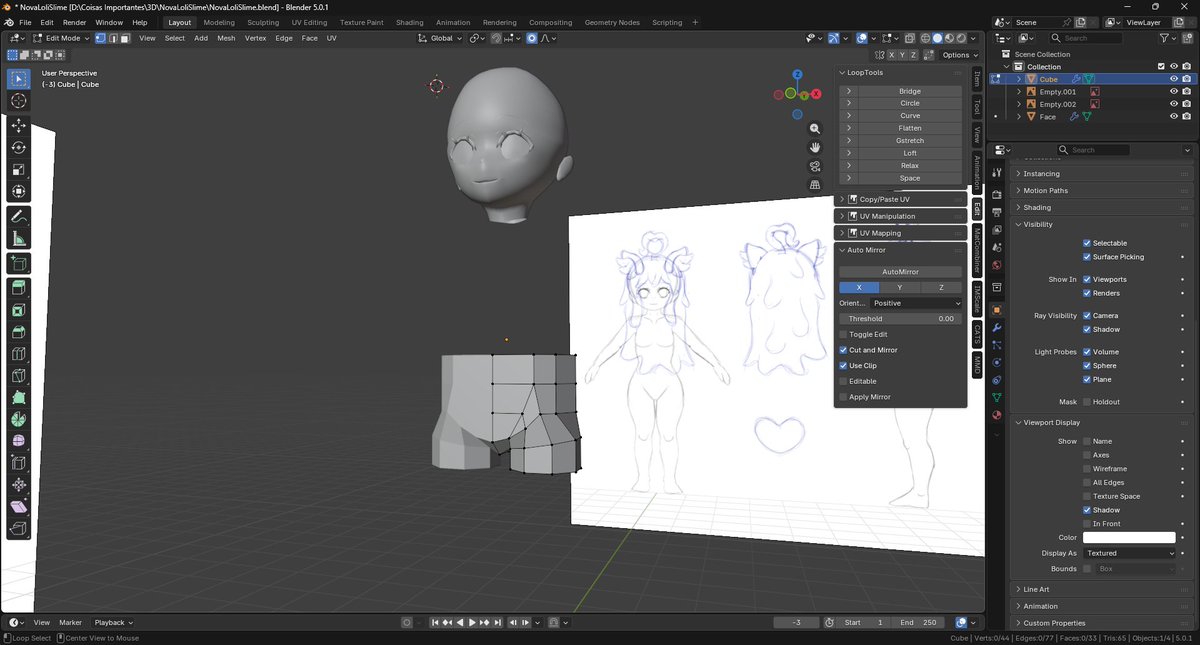Select the Rotate tool in left toolbar

(19, 147)
